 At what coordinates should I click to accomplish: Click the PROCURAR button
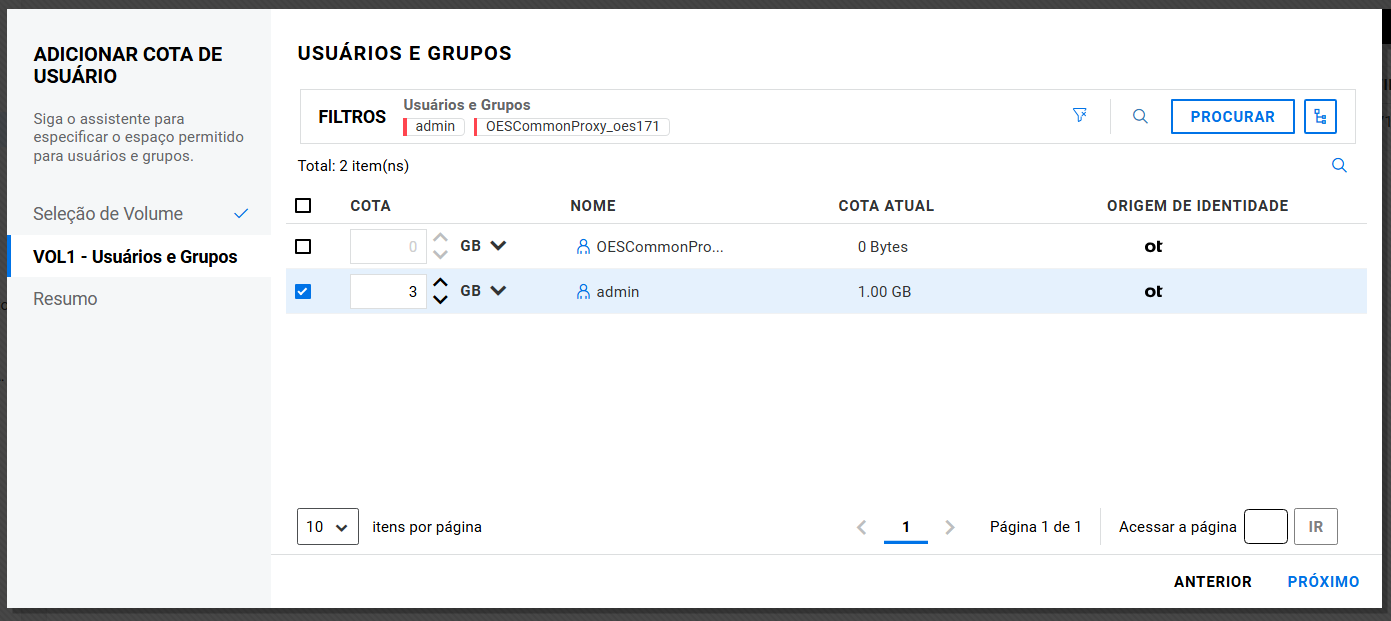click(1232, 117)
